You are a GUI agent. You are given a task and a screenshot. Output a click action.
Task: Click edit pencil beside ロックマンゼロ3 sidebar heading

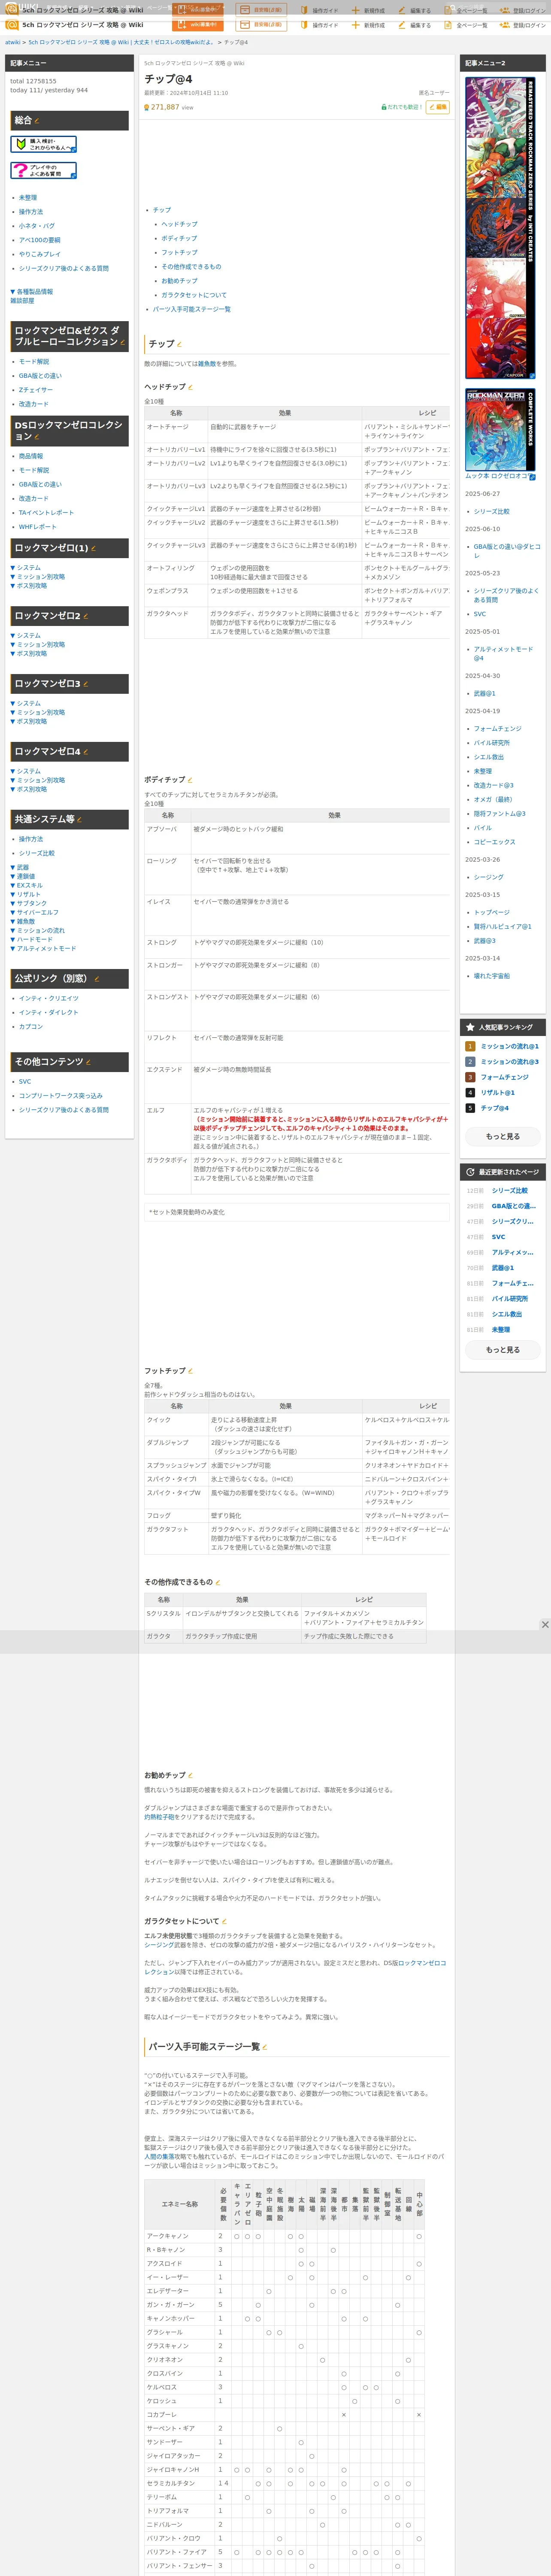85,685
